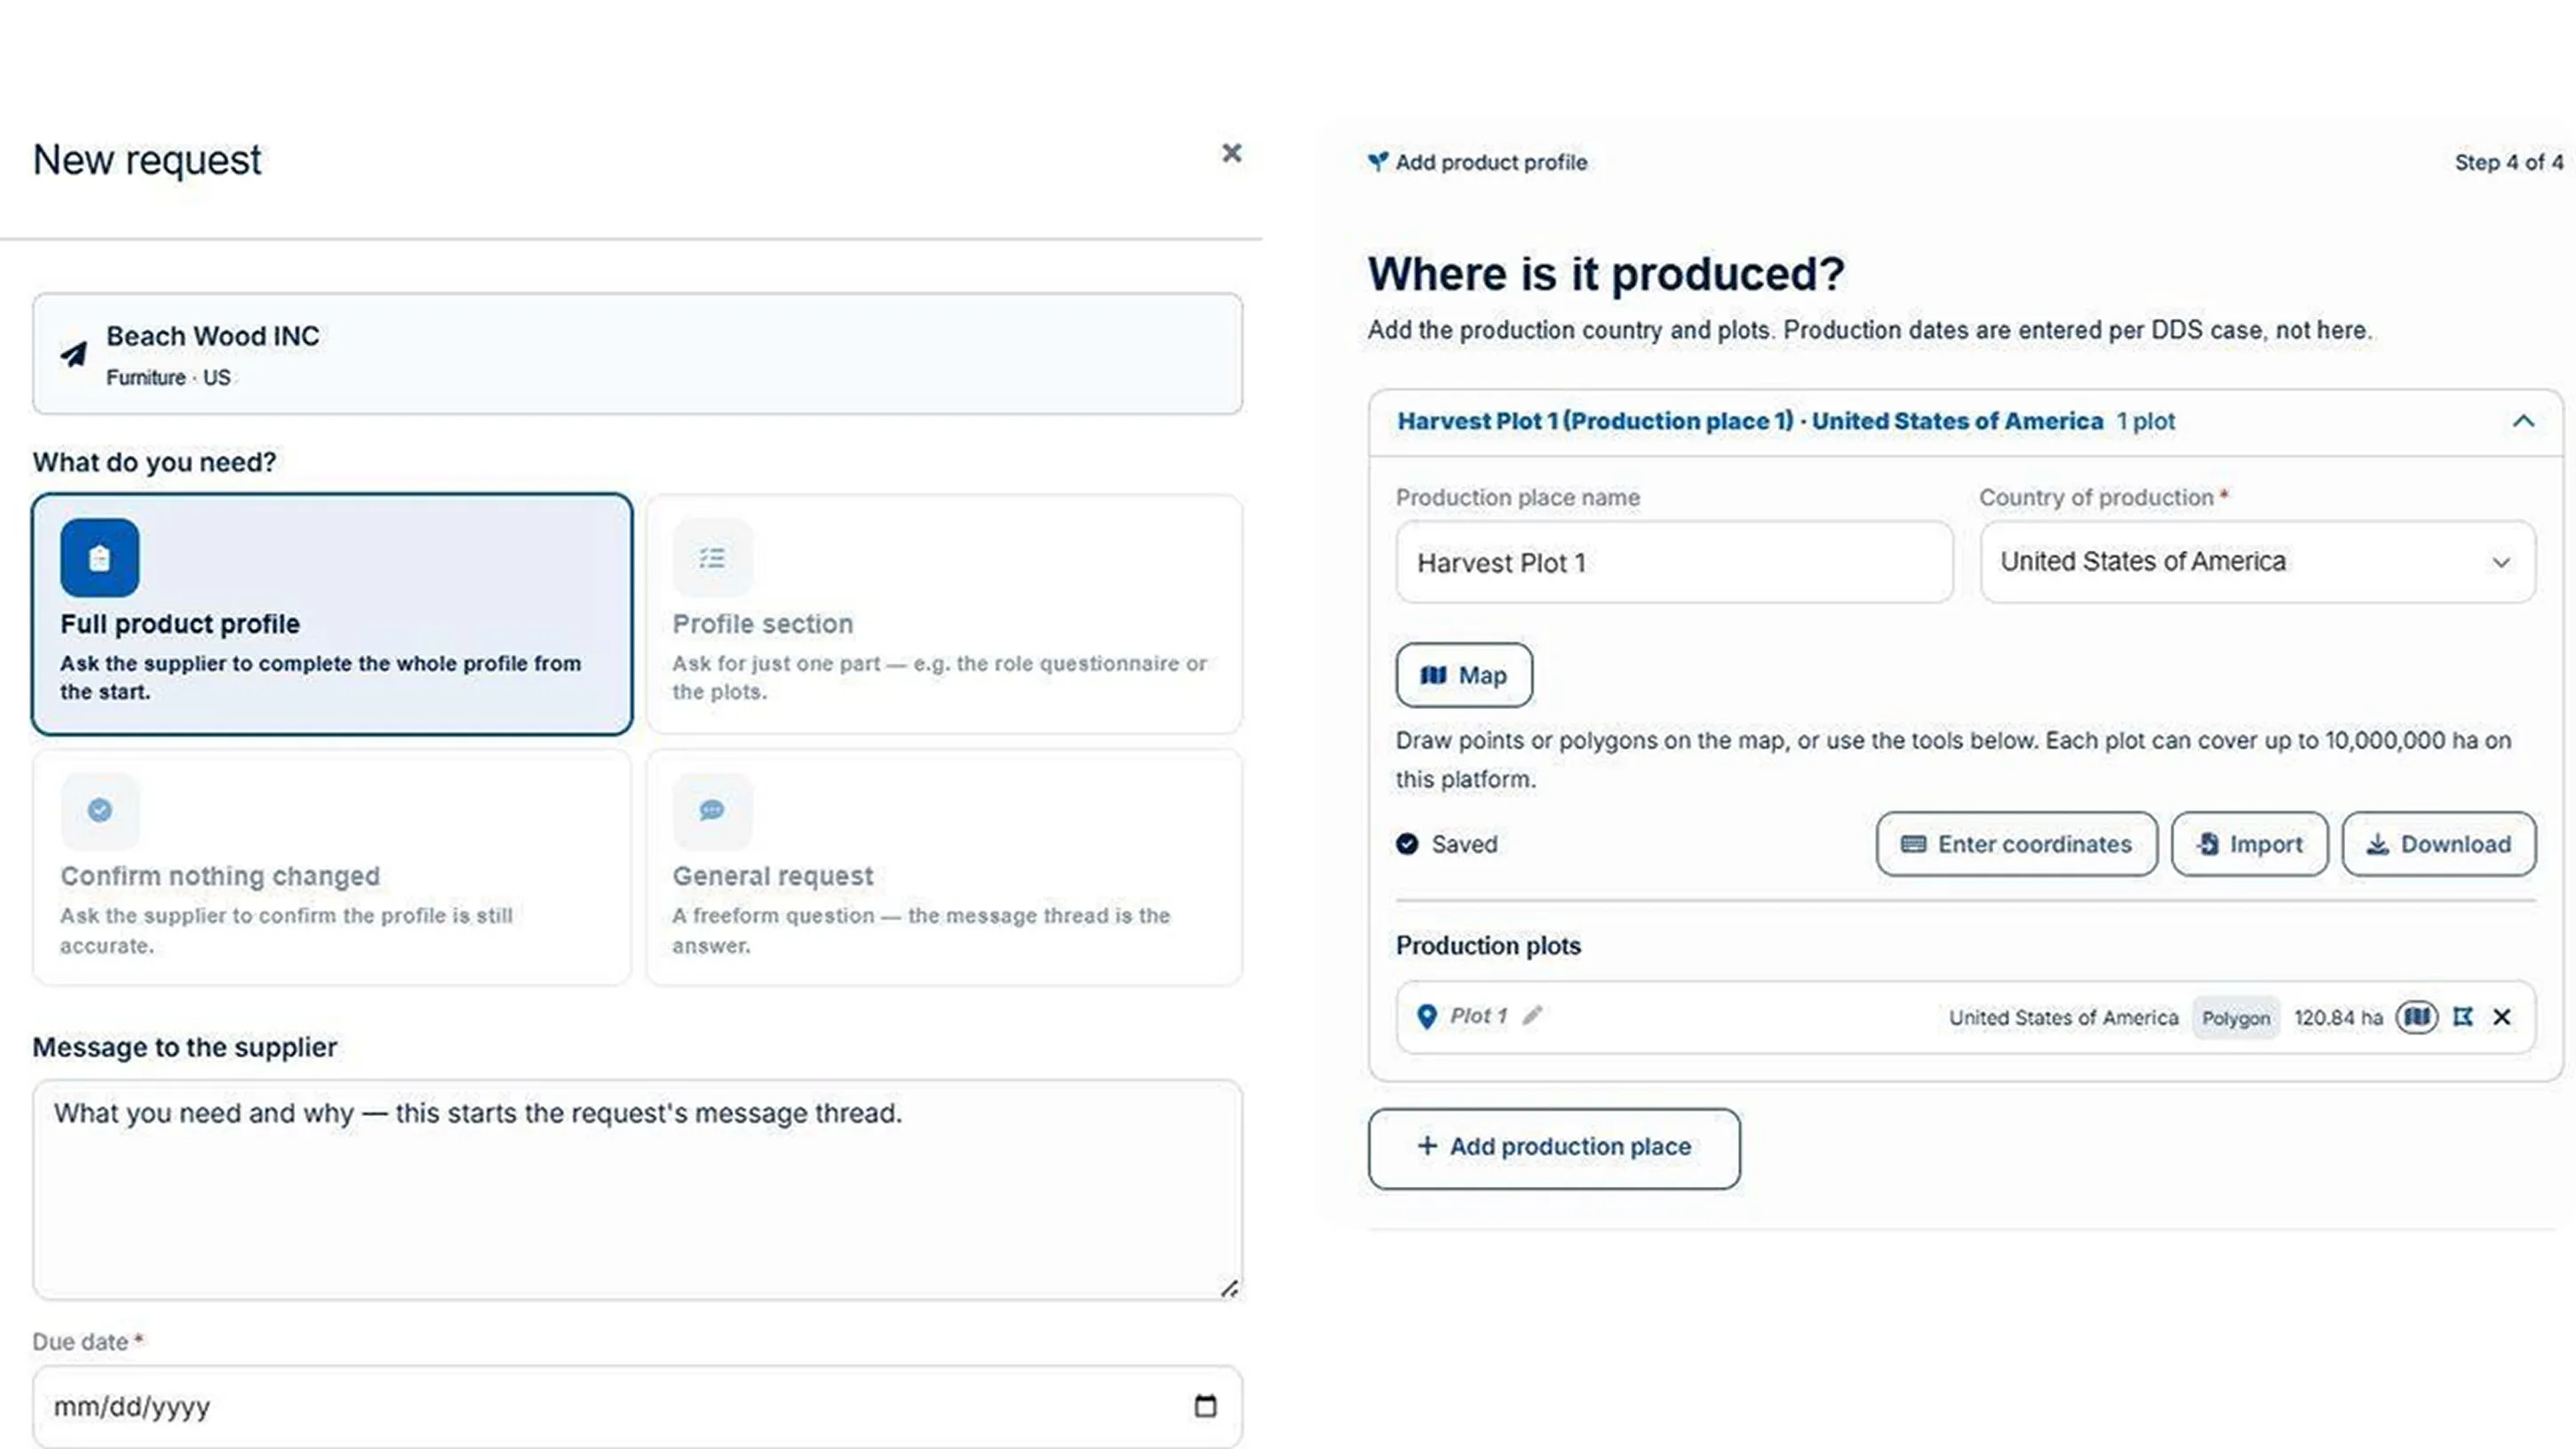
Task: Click the clipboard icon in Full product profile
Action: pos(99,558)
